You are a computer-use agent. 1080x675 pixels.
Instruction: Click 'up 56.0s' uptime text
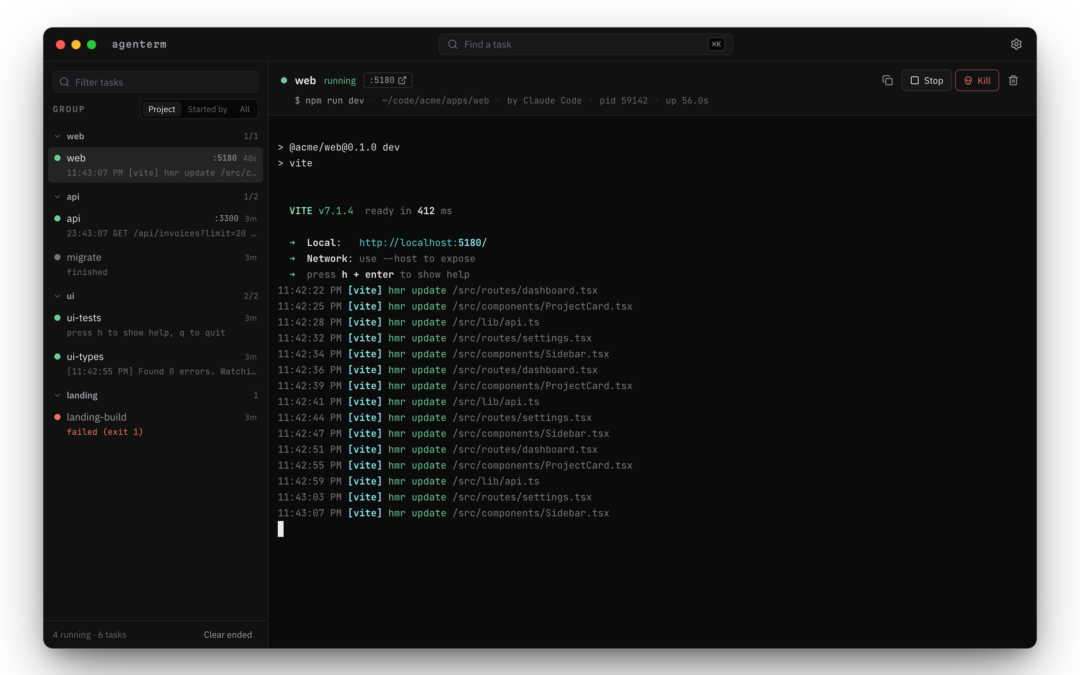pyautogui.click(x=687, y=101)
